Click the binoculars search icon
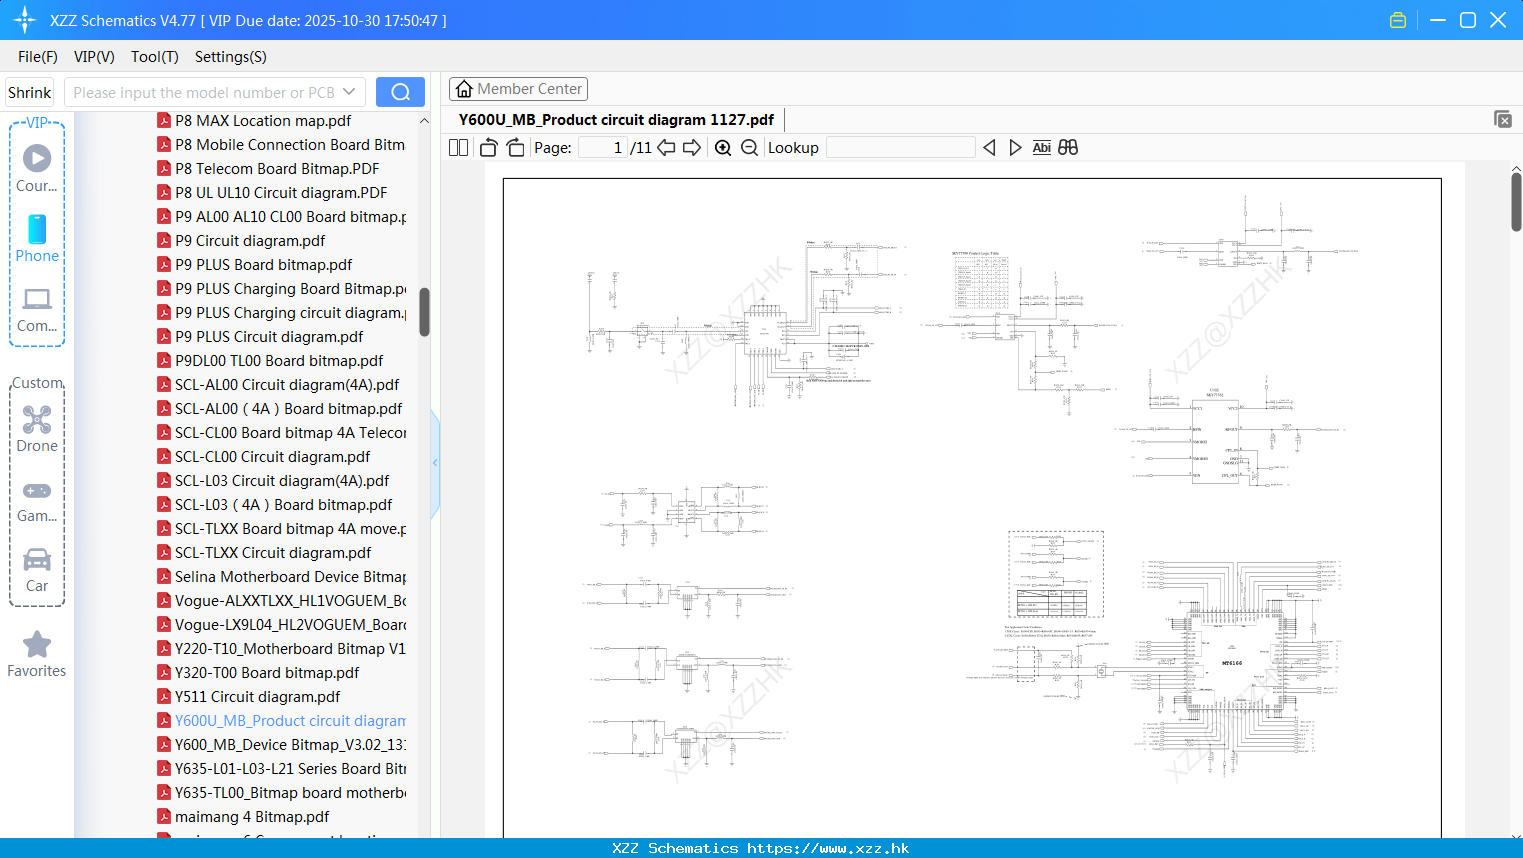 (1068, 148)
